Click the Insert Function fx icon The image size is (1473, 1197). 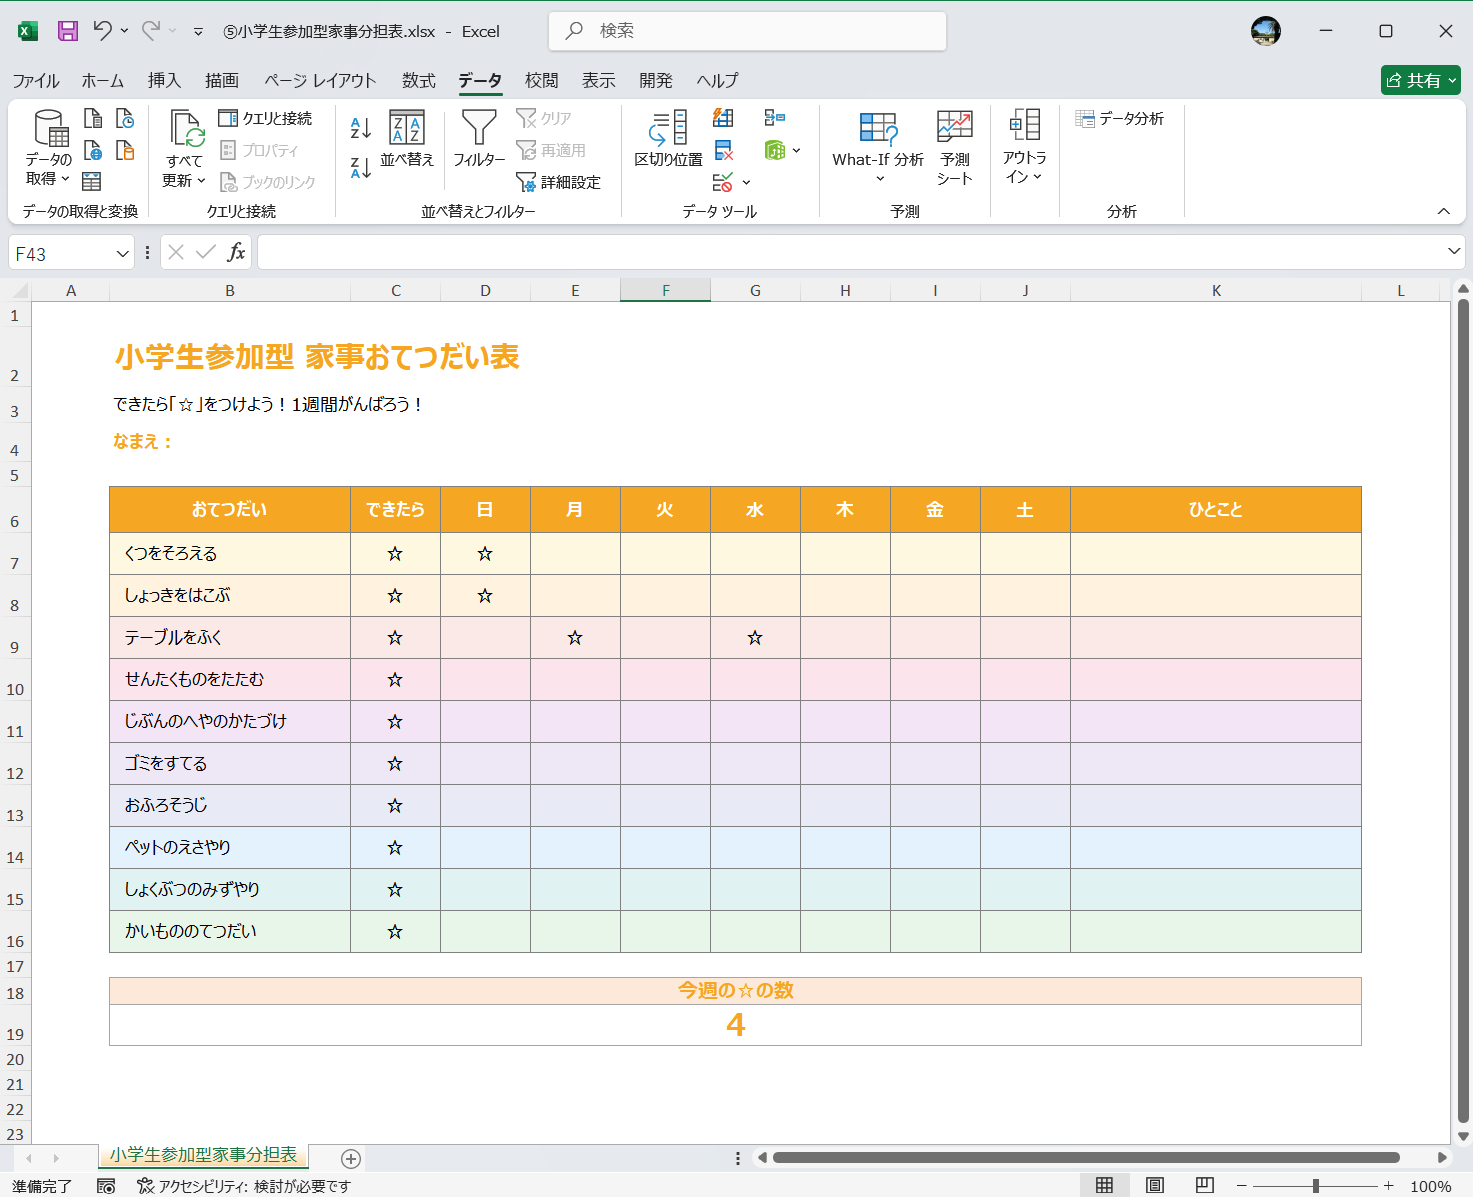click(x=236, y=253)
